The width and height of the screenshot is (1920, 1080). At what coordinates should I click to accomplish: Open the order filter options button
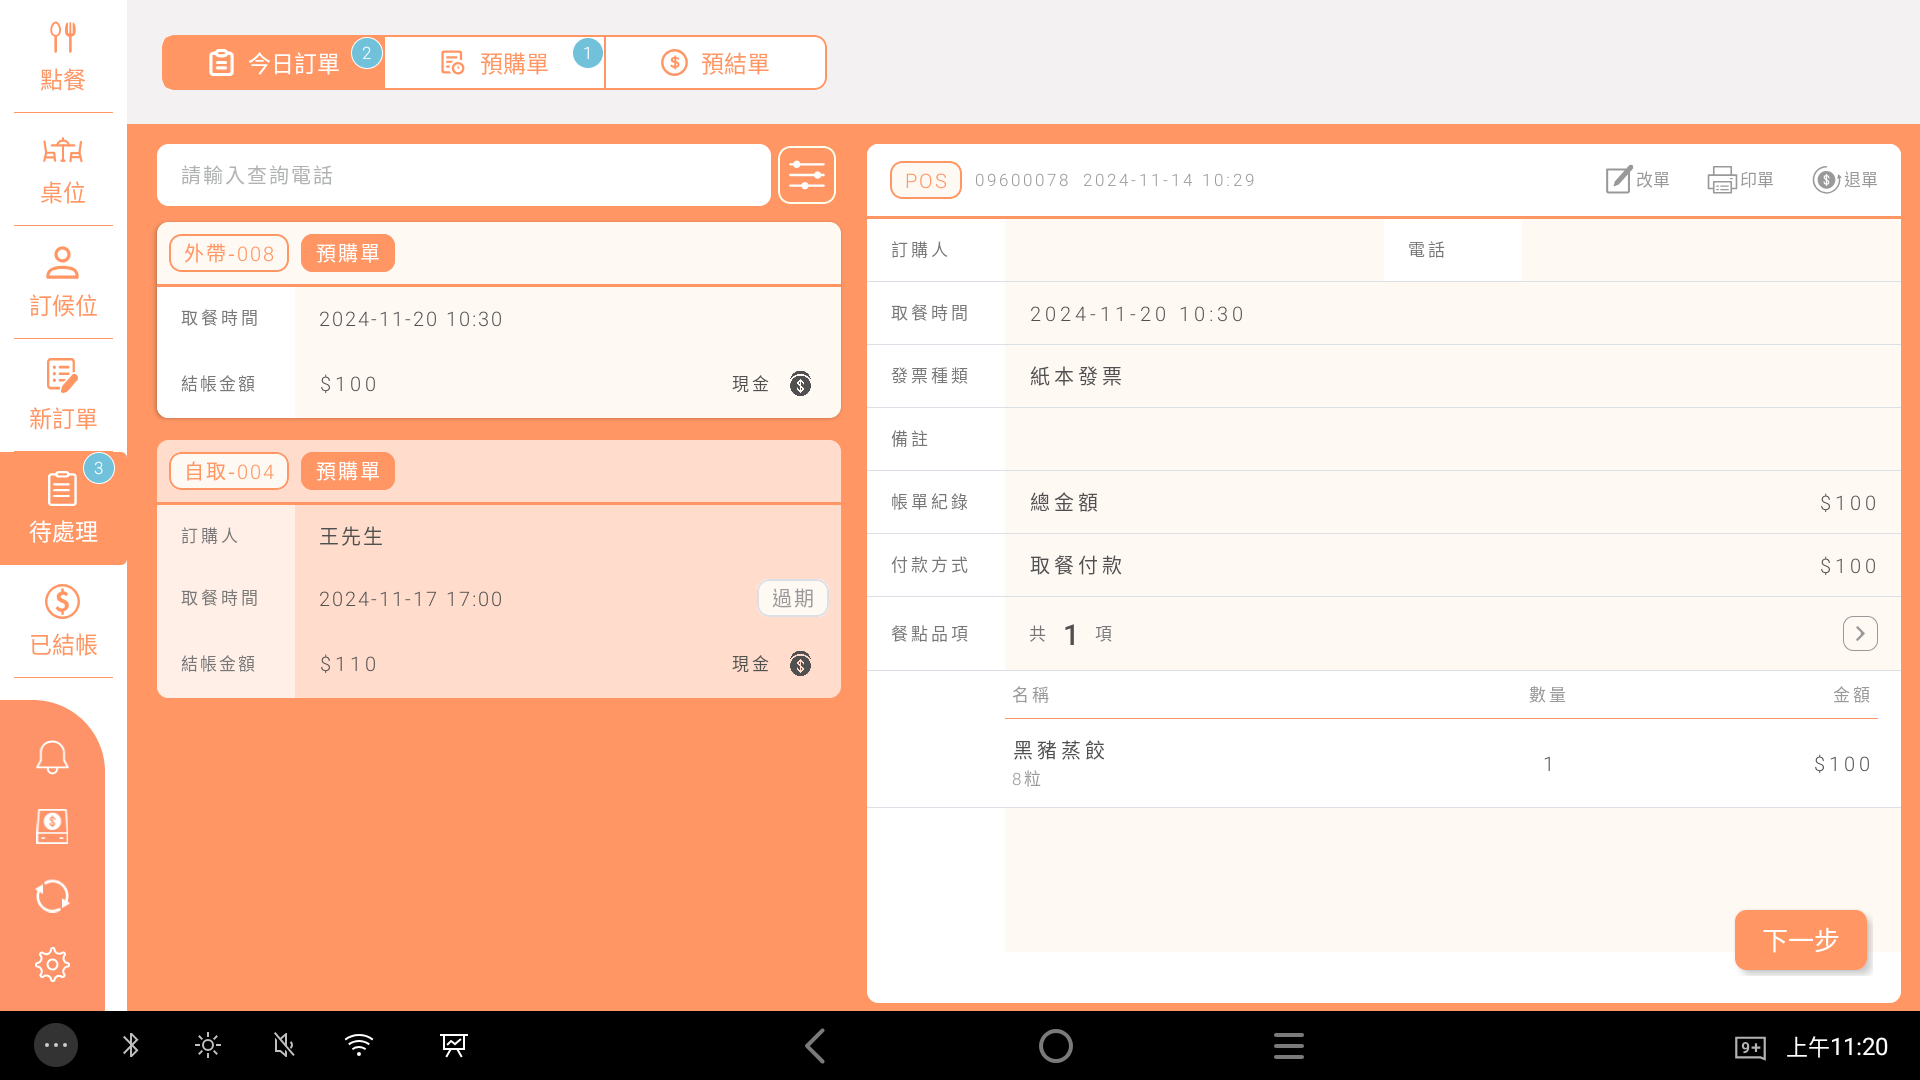tap(806, 176)
